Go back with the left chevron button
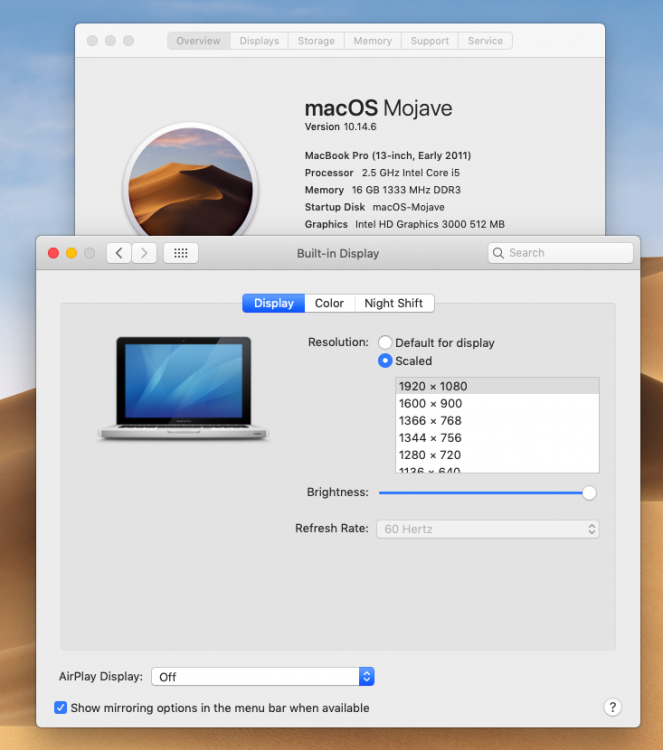Image resolution: width=663 pixels, height=750 pixels. pos(119,253)
